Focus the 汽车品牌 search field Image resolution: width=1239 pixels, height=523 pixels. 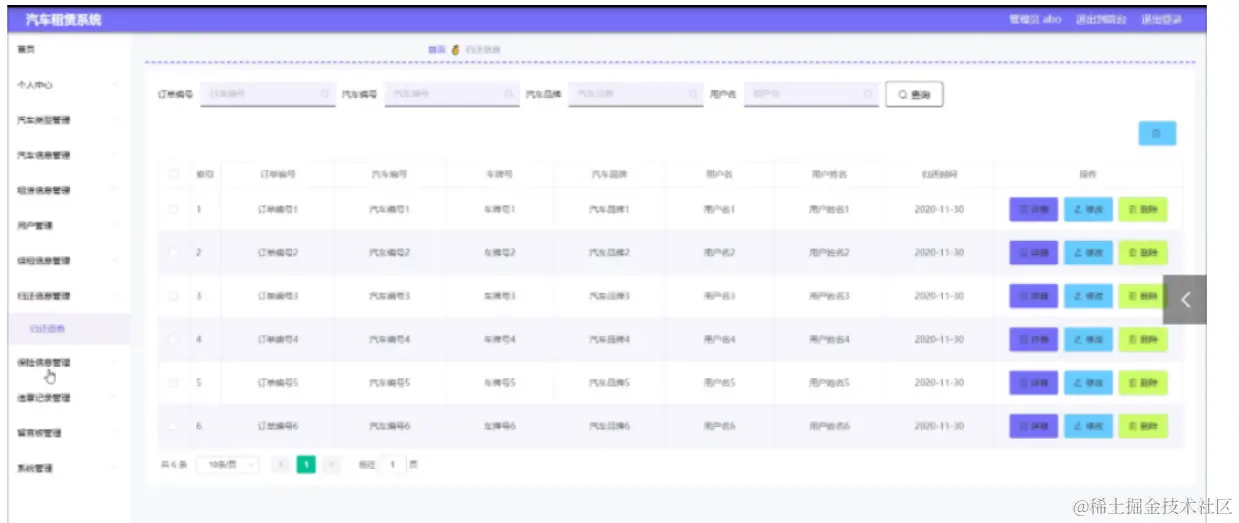(x=635, y=94)
